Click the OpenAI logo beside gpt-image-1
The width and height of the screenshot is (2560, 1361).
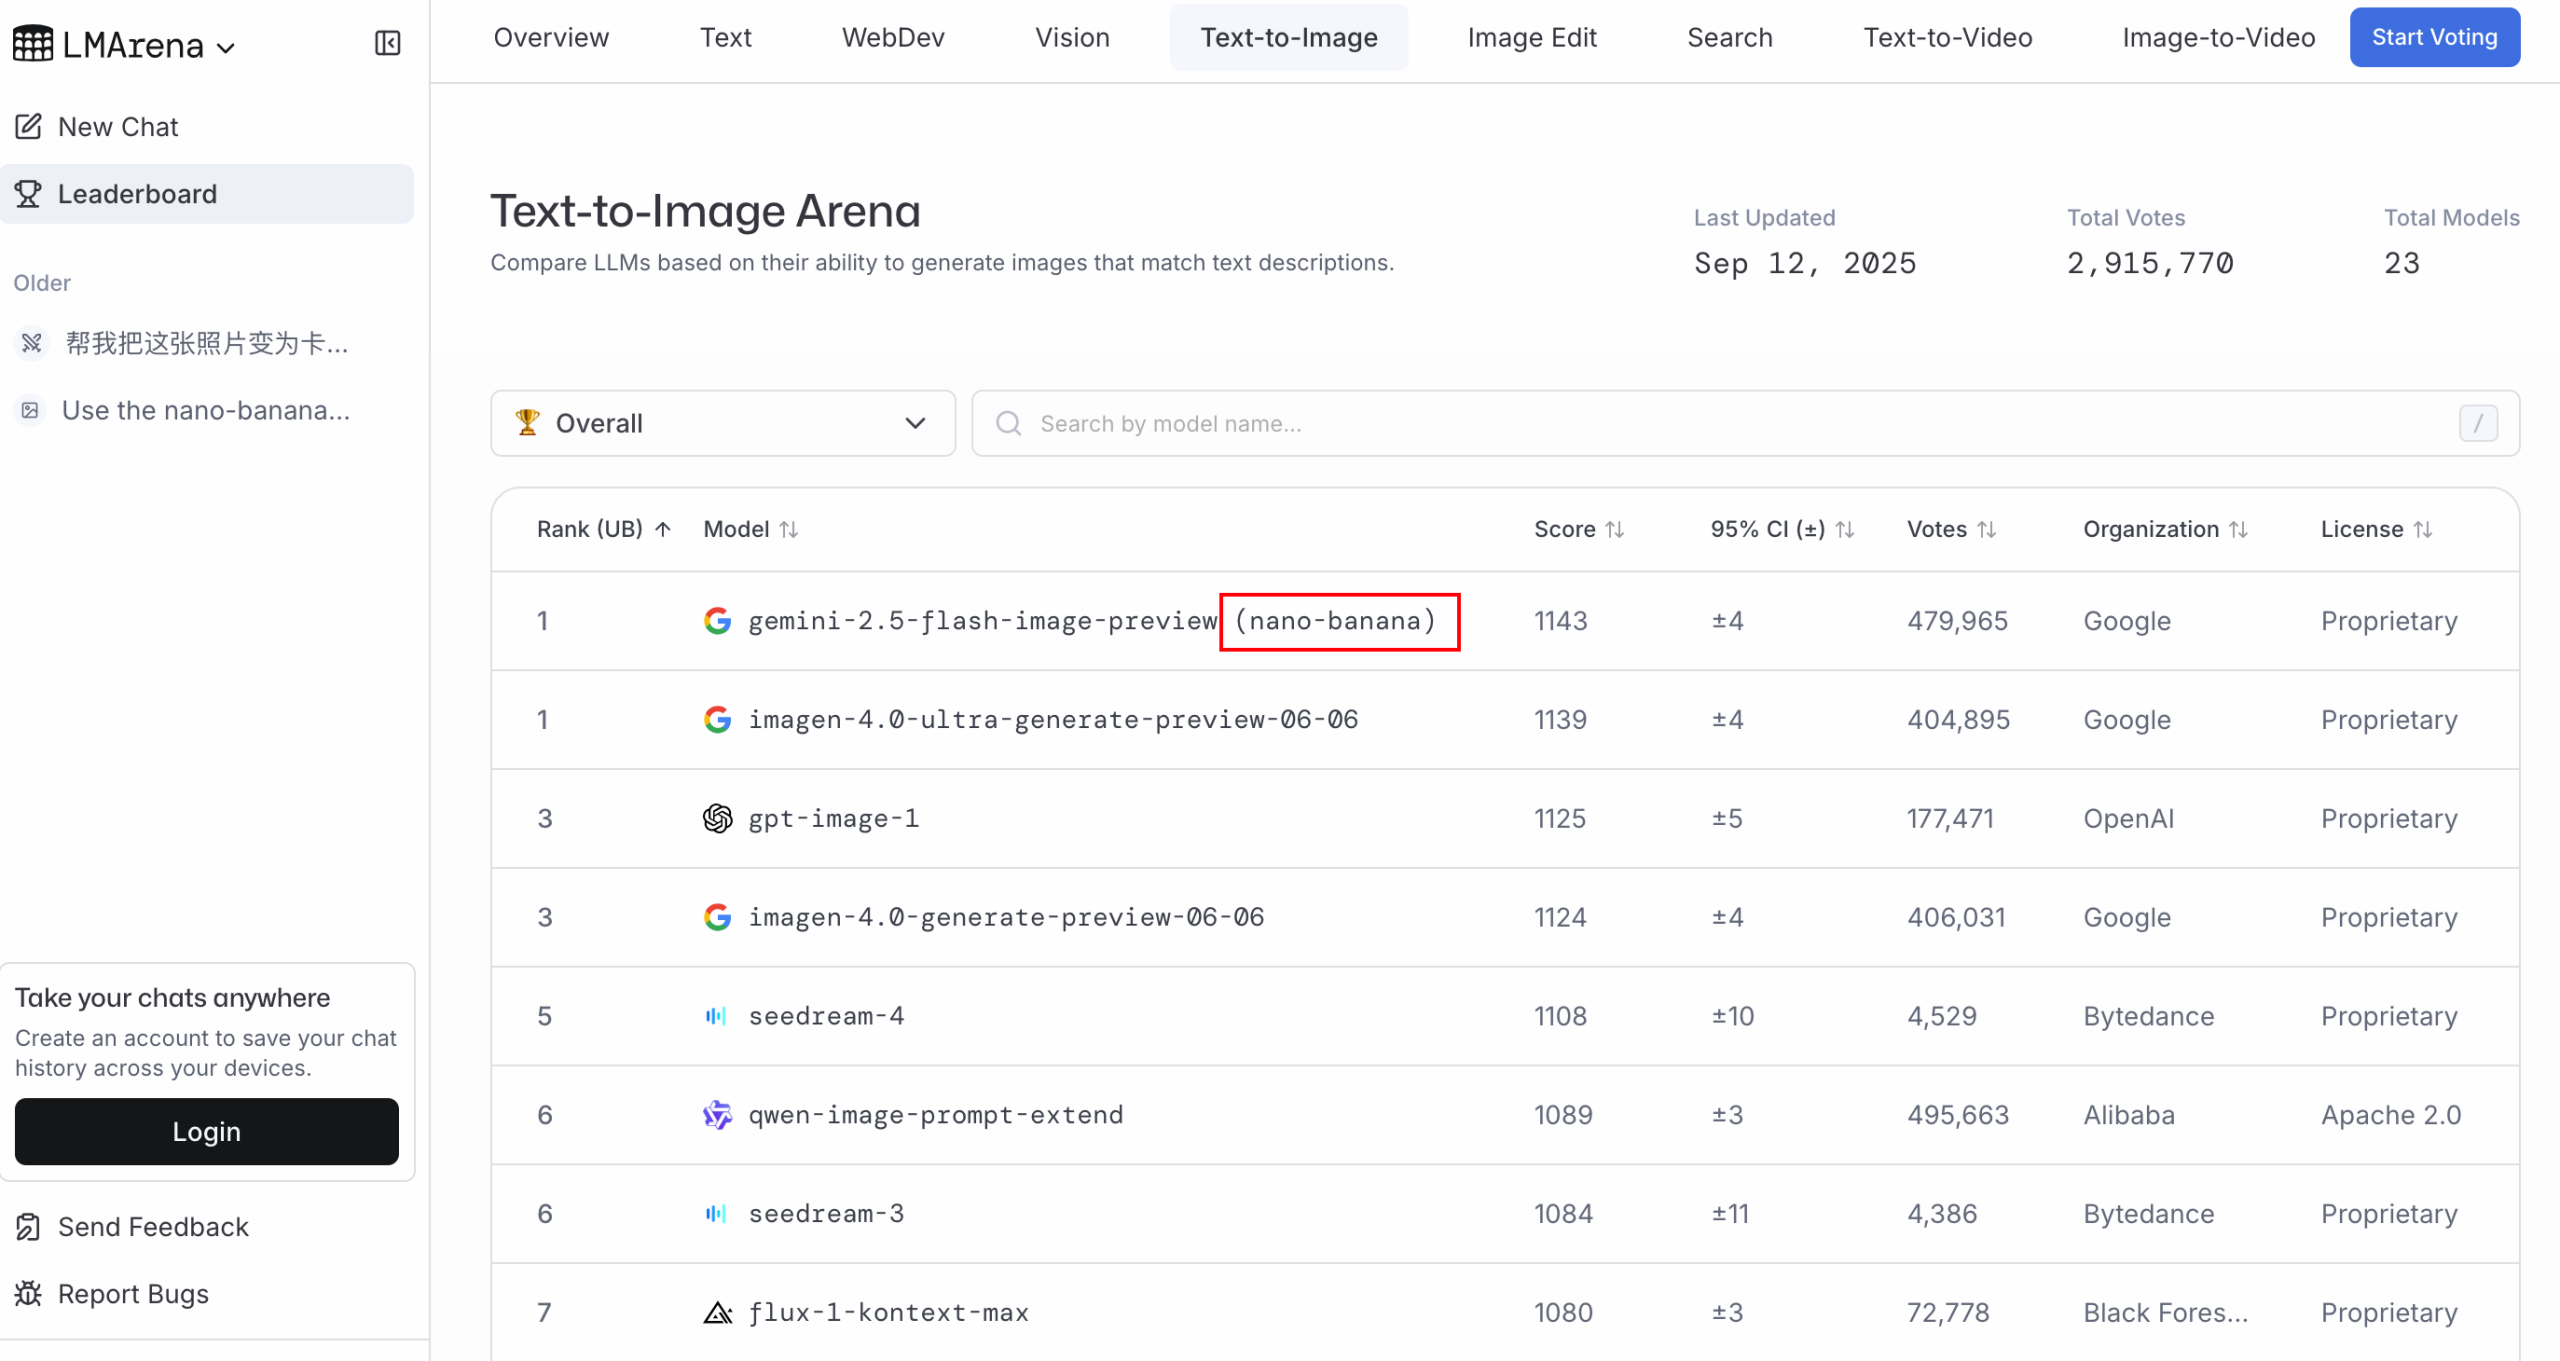point(717,818)
